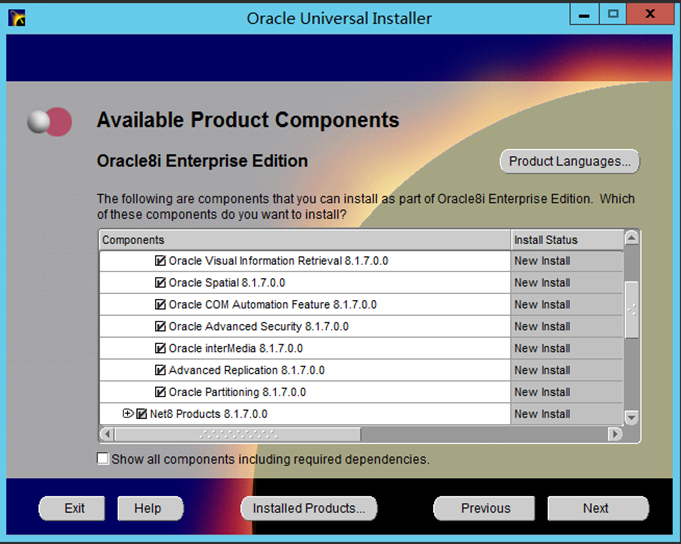This screenshot has height=544, width=681.
Task: Enable Show all components including required dependencies
Action: click(103, 458)
